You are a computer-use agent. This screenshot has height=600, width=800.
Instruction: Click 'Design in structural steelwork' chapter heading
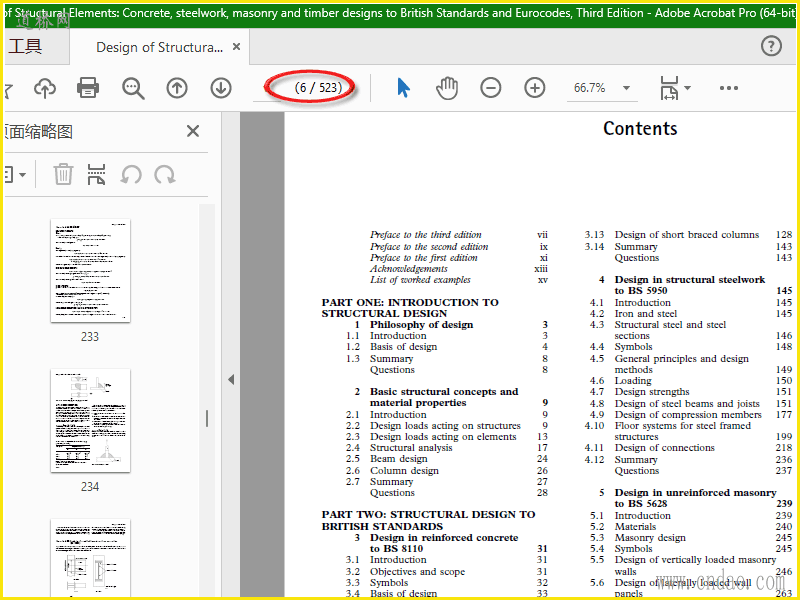[690, 280]
